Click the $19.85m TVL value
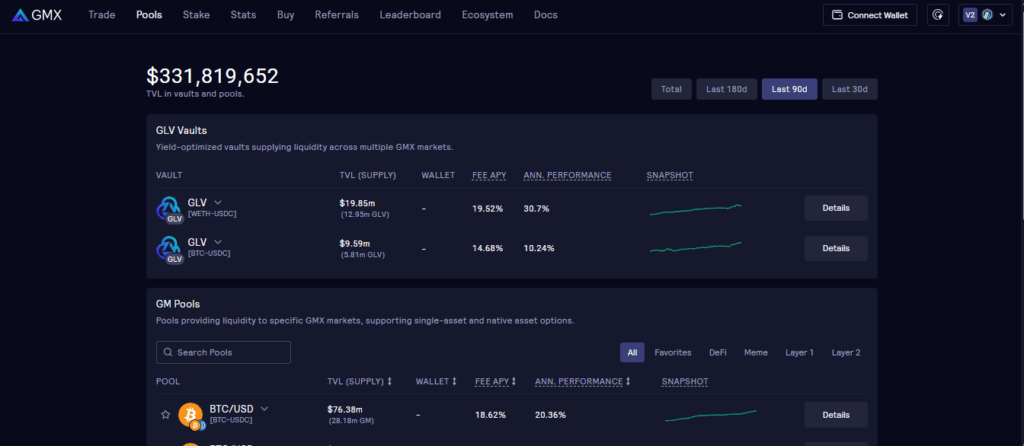 [356, 203]
